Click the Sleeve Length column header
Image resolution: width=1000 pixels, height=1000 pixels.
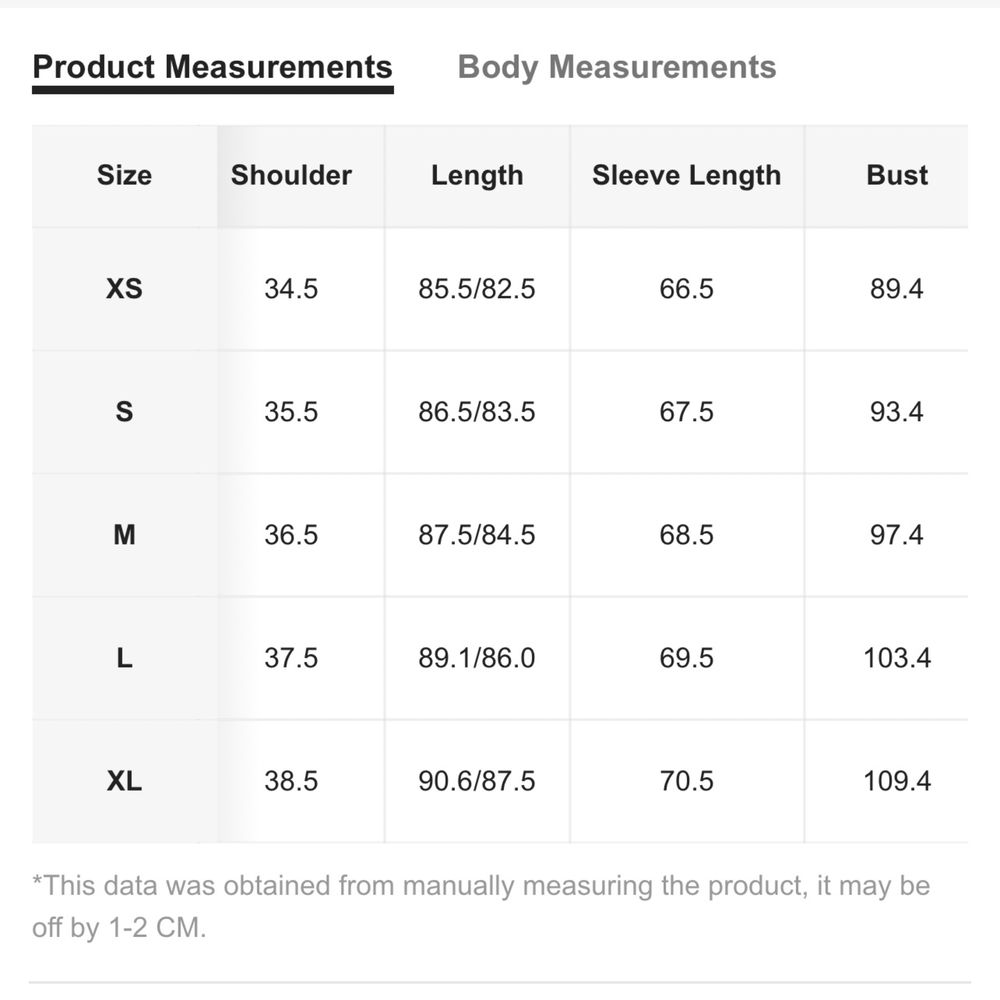tap(687, 176)
